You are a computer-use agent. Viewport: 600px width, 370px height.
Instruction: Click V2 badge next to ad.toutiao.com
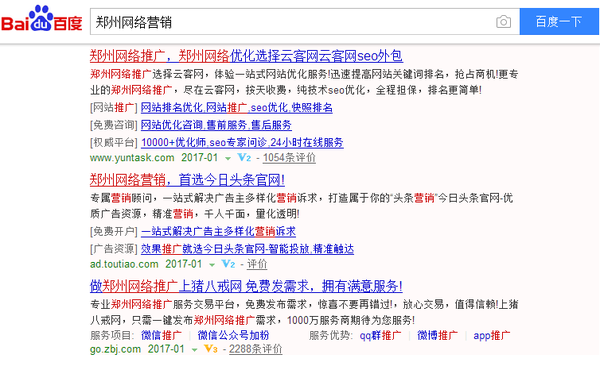tap(228, 264)
